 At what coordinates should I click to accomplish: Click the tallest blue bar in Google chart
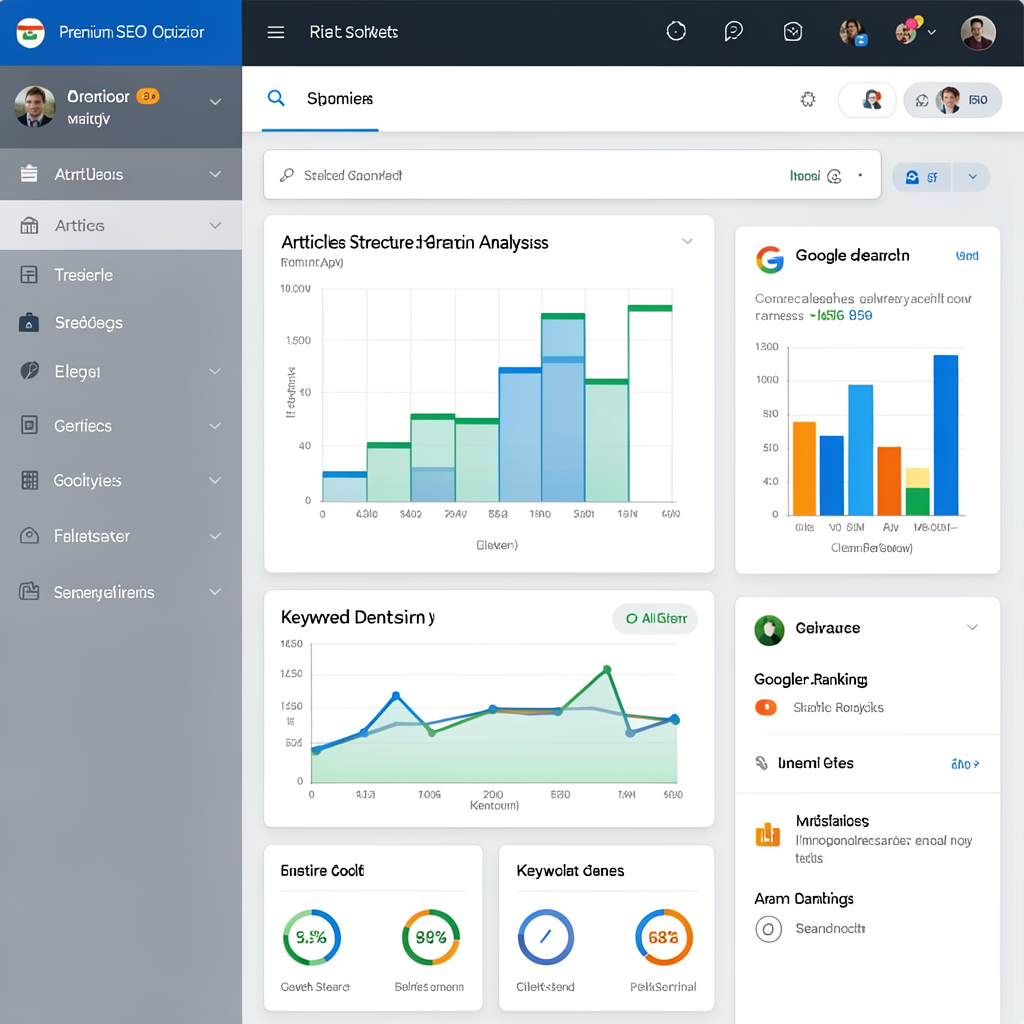(x=946, y=435)
